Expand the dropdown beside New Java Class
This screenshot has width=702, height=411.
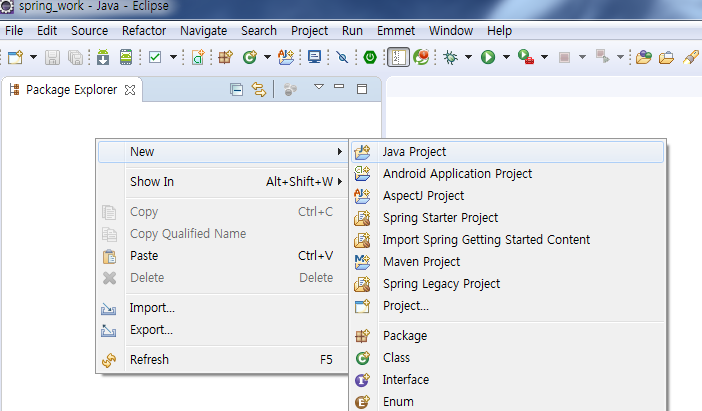point(267,57)
